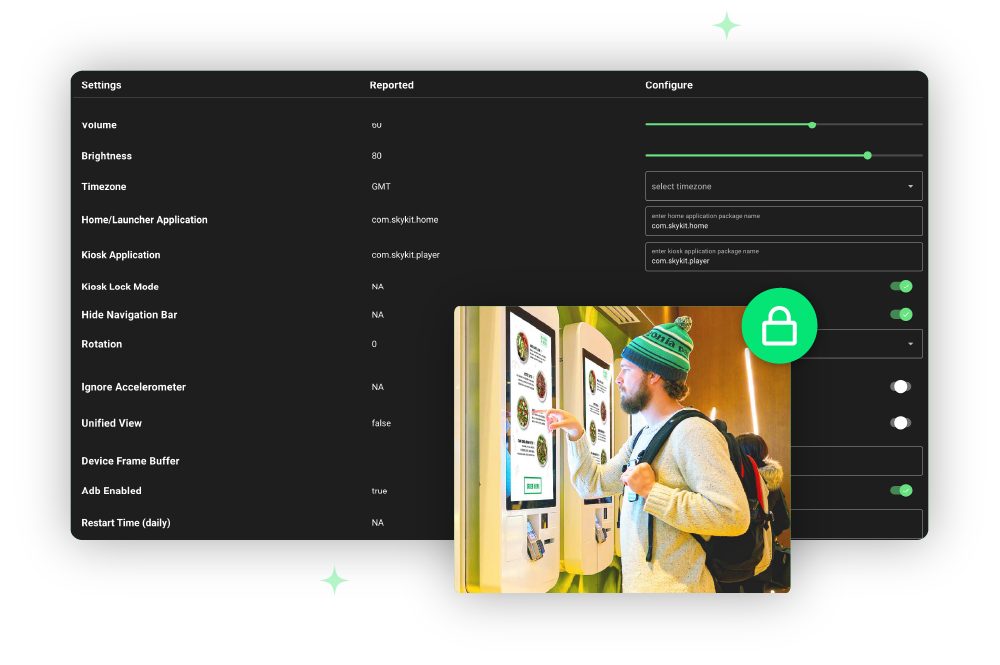Open the select timezone dropdown
This screenshot has width=1000, height=665.
click(783, 186)
